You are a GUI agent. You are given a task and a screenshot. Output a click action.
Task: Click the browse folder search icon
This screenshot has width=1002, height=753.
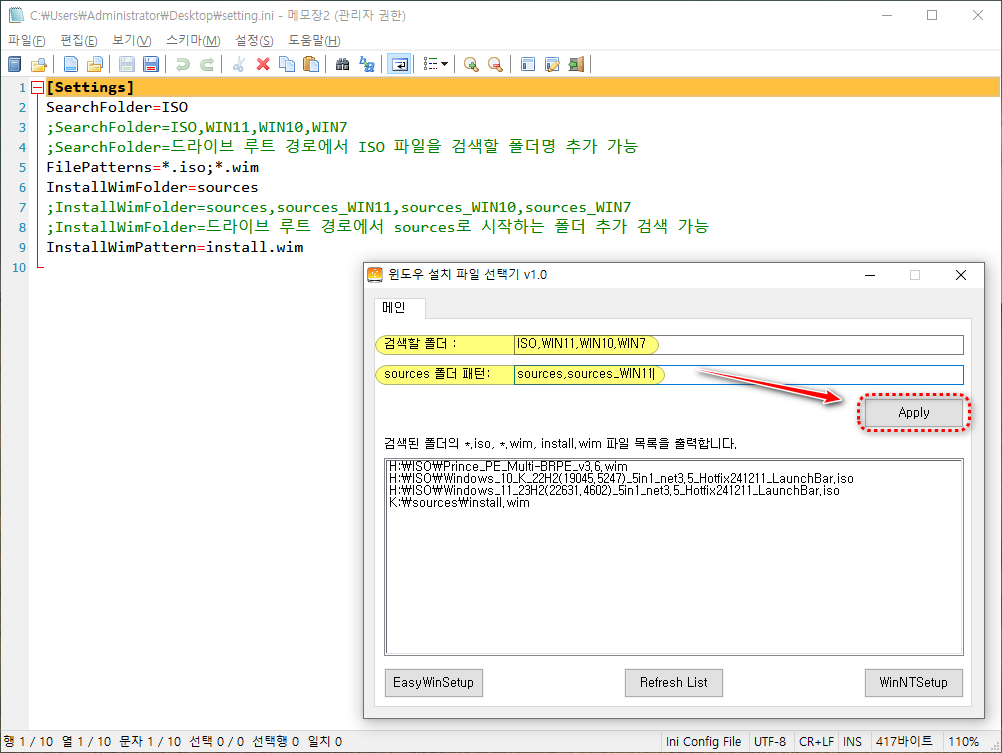(x=39, y=64)
